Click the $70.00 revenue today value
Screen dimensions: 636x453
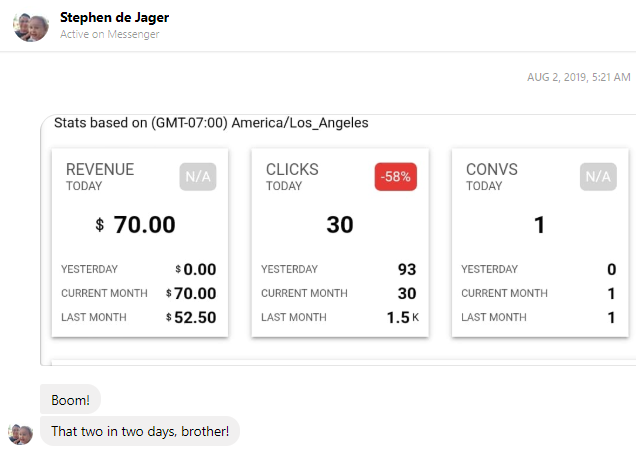point(135,225)
